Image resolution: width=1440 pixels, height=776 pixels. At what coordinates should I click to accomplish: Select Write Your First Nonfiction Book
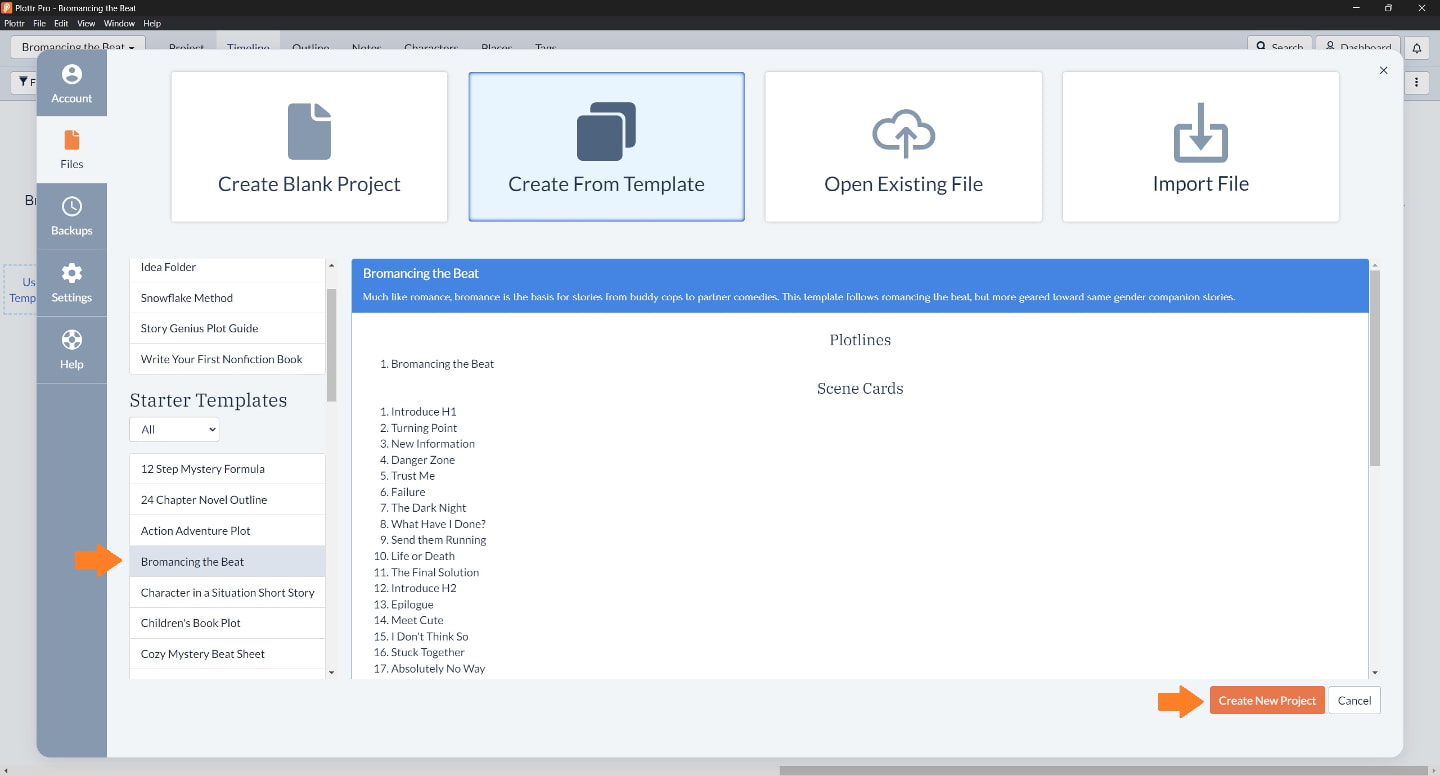(x=227, y=359)
